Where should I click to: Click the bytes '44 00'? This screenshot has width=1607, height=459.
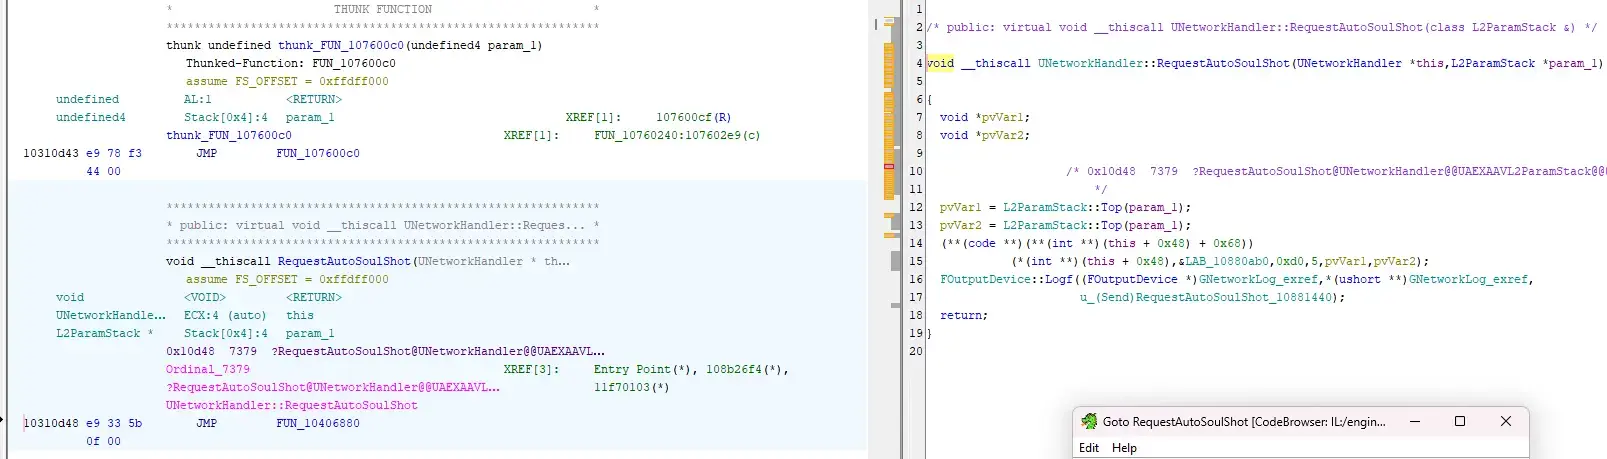tap(103, 171)
